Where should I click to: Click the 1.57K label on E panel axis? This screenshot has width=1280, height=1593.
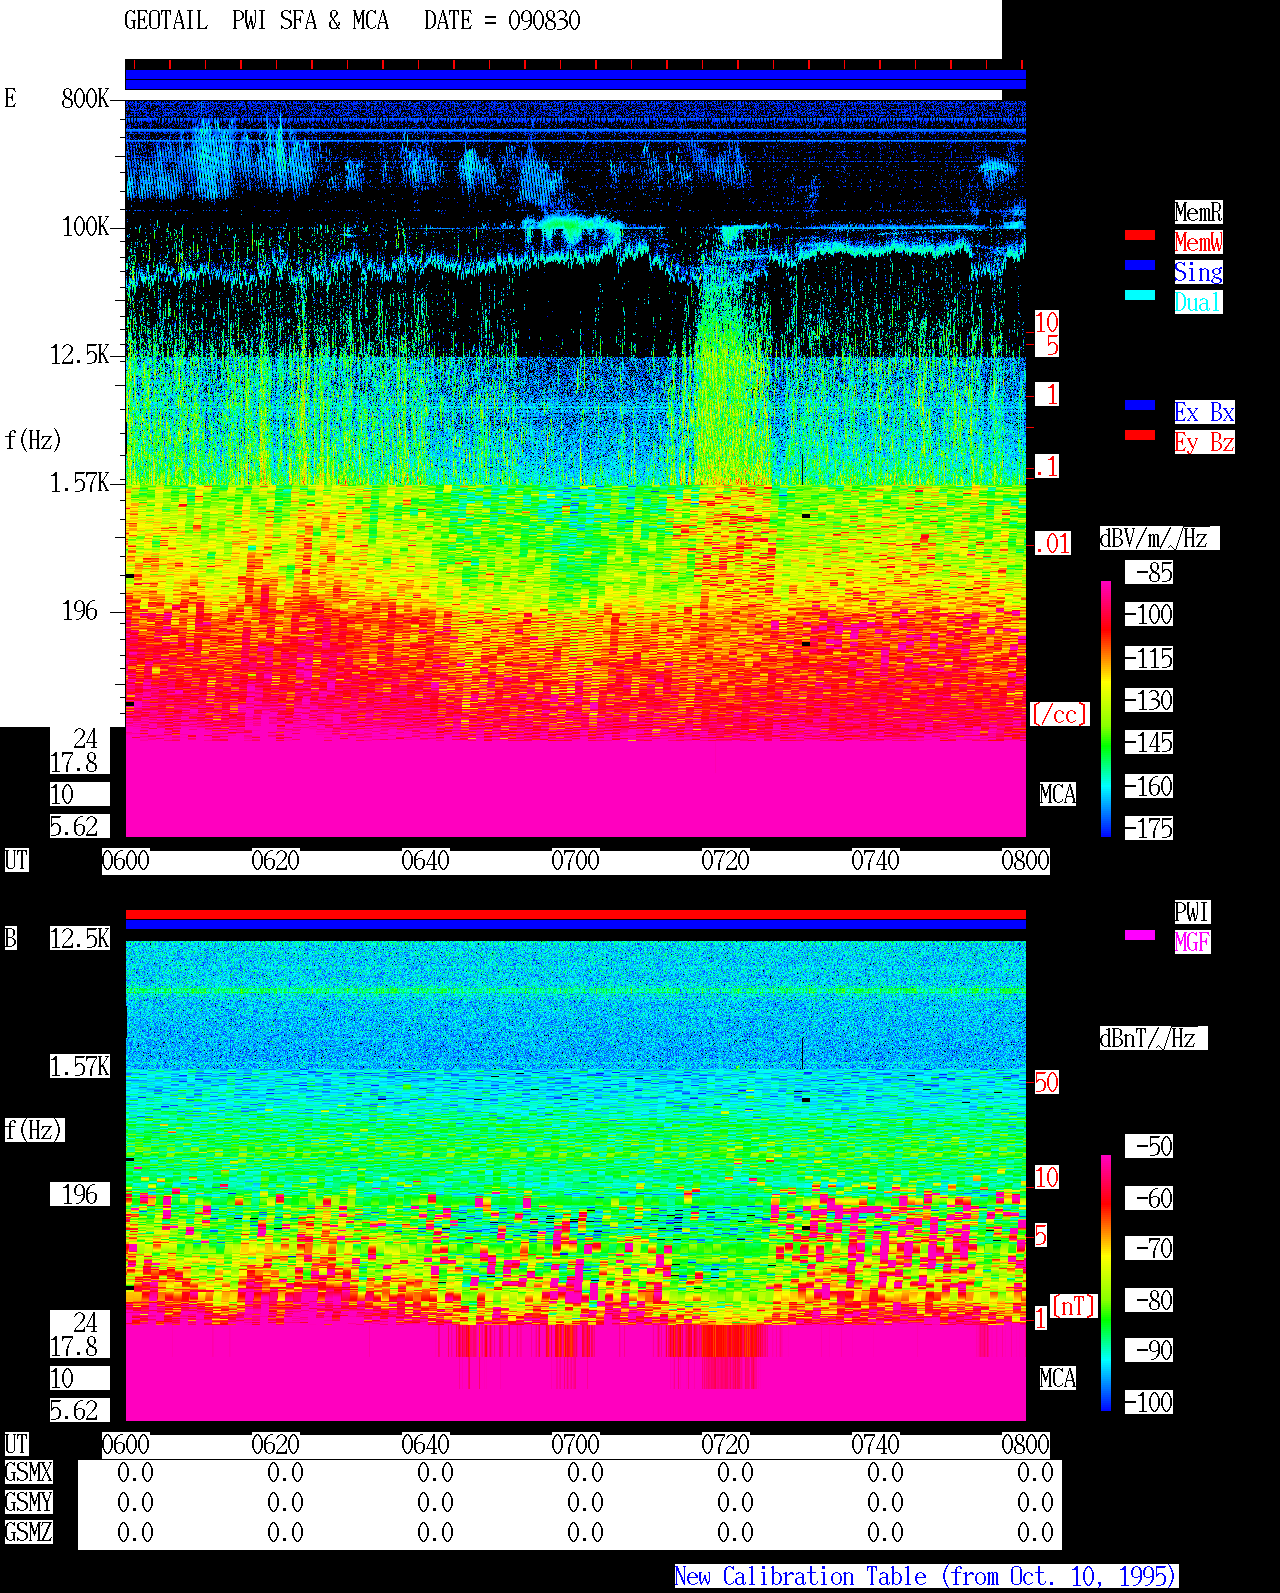(x=80, y=482)
